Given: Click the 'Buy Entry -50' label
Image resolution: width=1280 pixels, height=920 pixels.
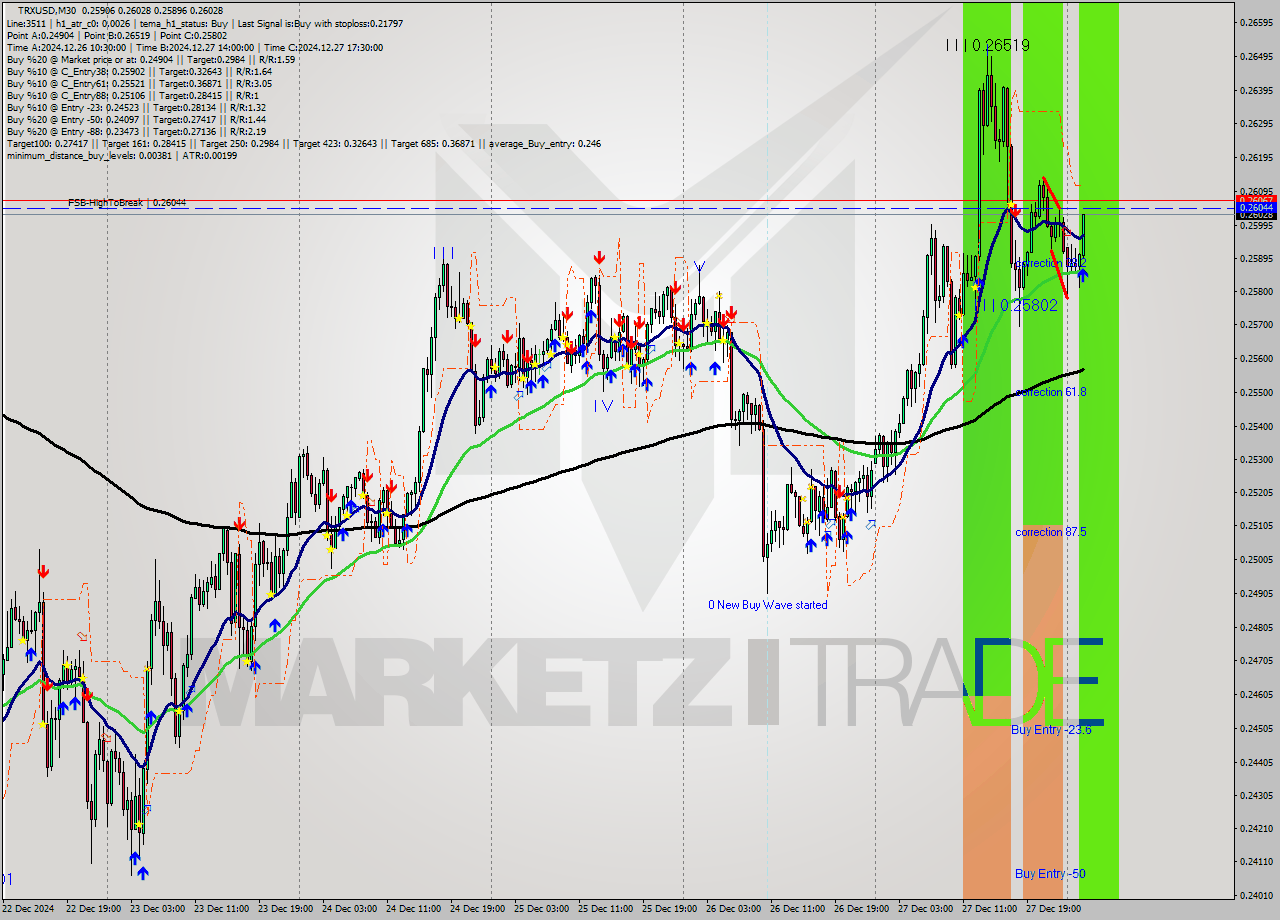Looking at the screenshot, I should point(1050,873).
